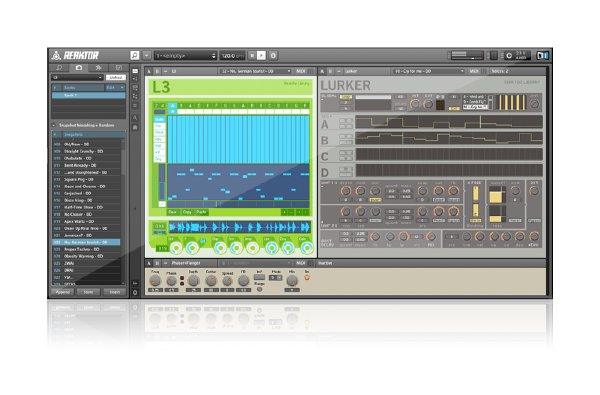
Task: Switch to the camera snapshots tab in the sidebar
Action: coord(79,68)
